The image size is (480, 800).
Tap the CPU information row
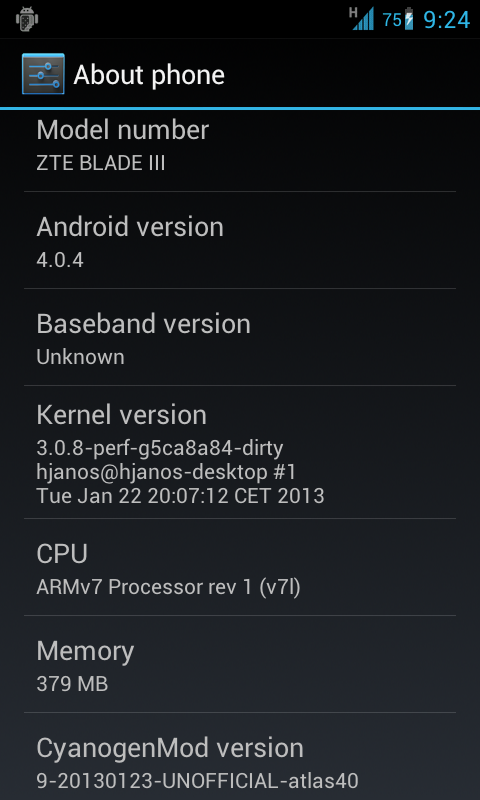240,567
